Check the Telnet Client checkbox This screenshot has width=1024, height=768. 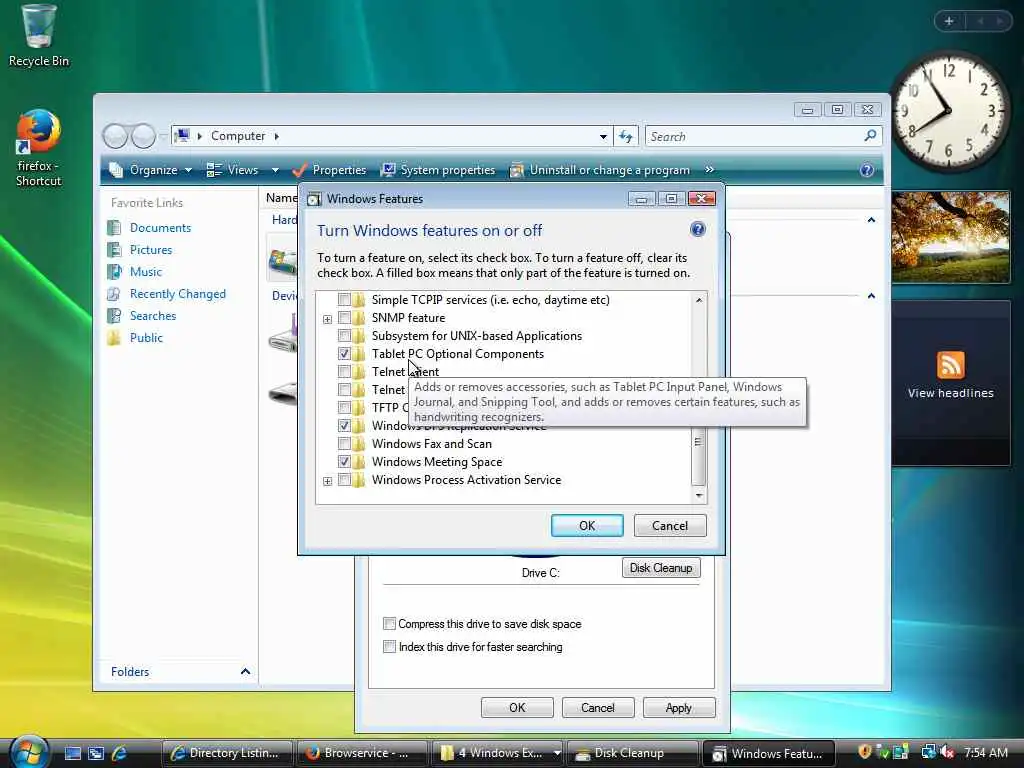[344, 372]
